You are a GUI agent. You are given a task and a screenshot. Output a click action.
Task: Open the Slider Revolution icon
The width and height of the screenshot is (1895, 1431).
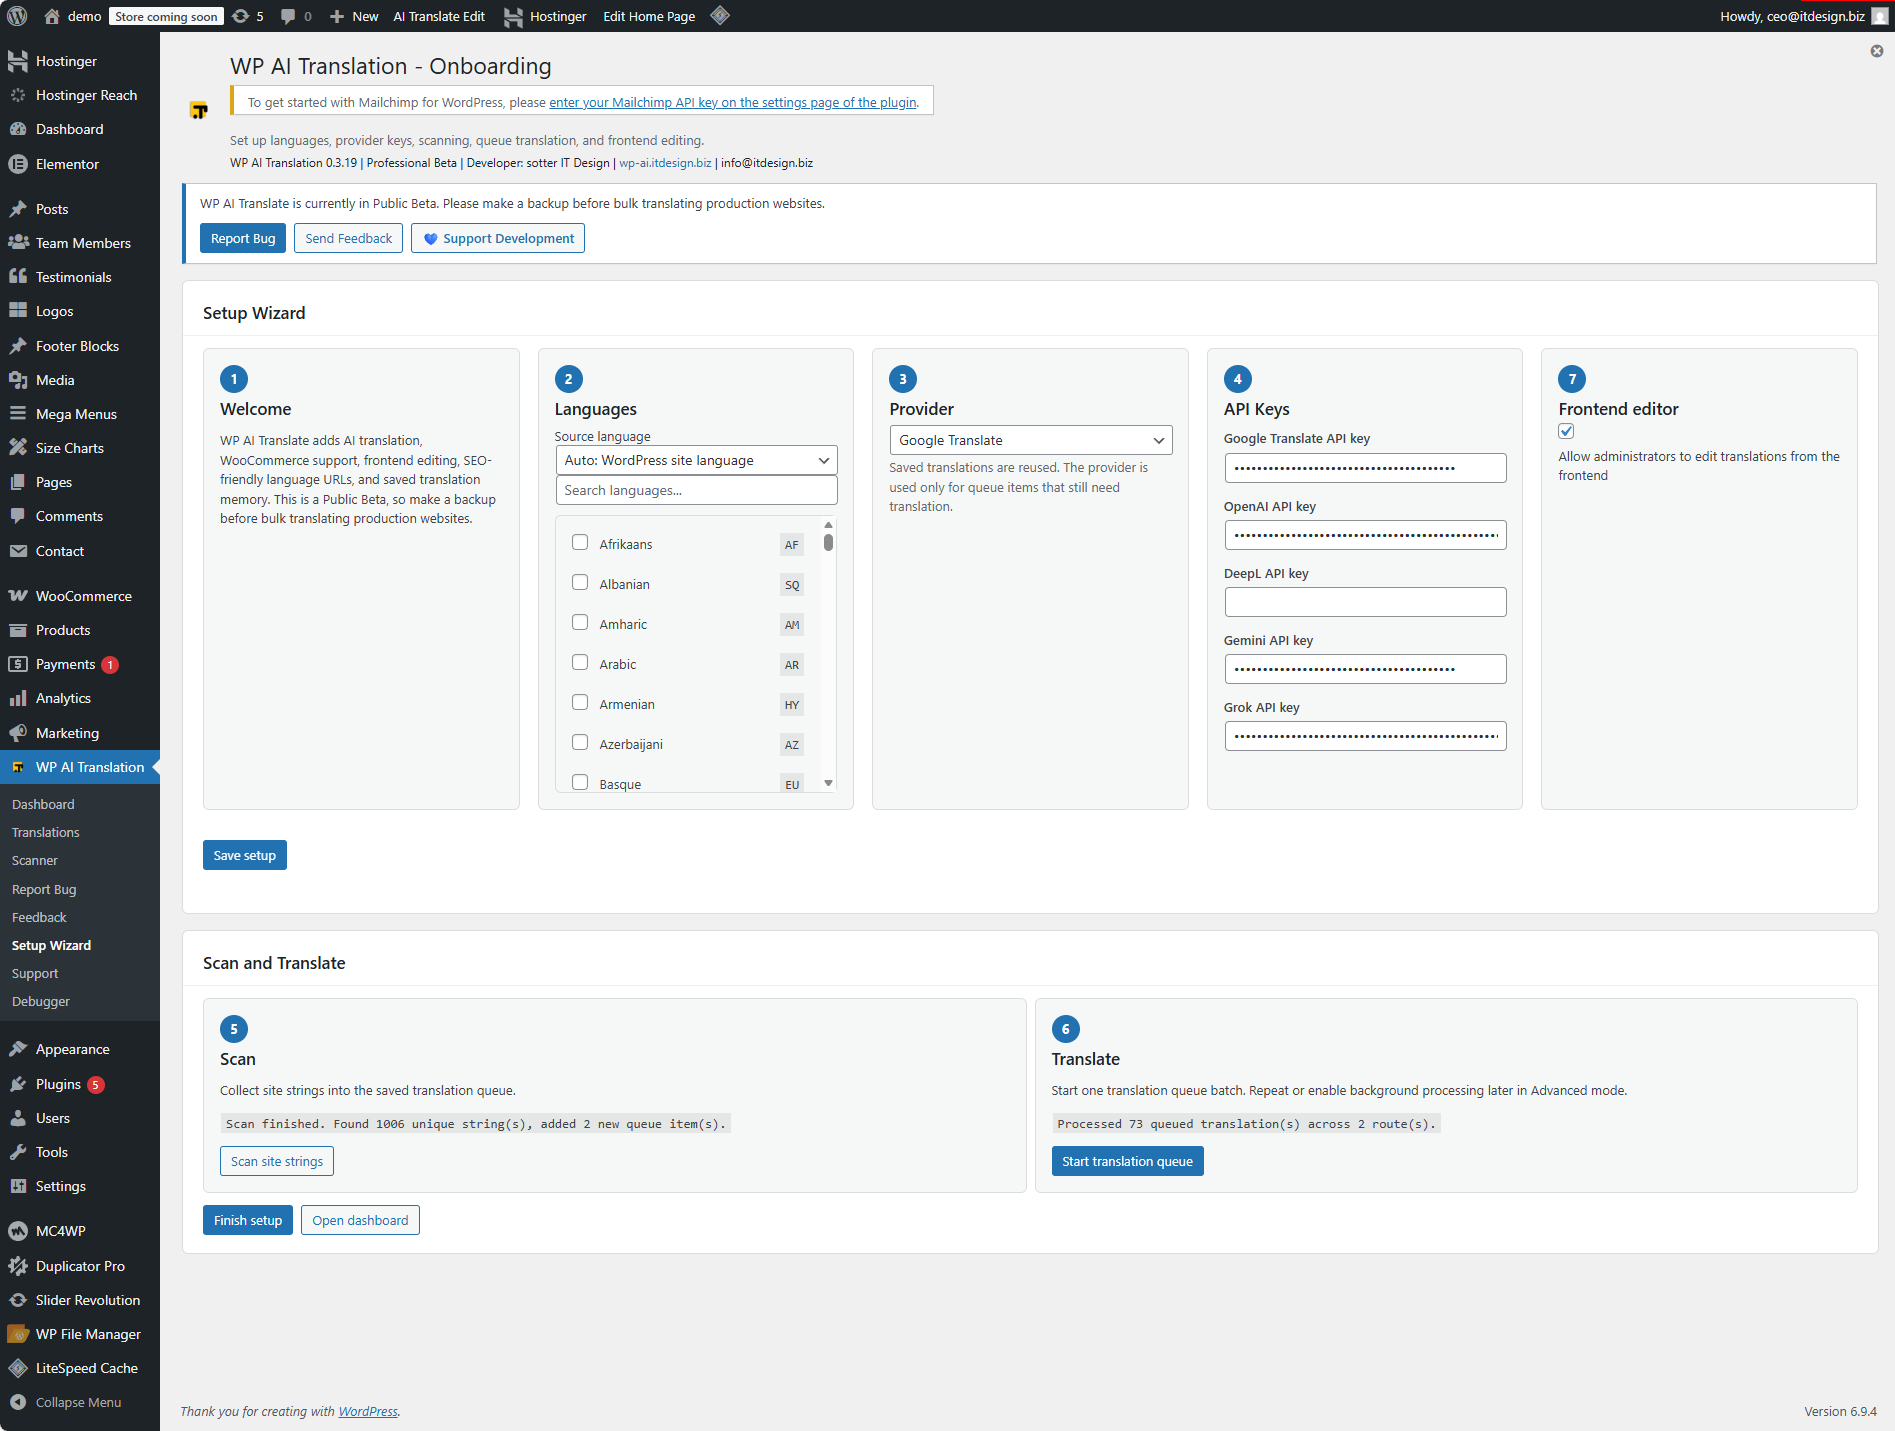(x=18, y=1300)
